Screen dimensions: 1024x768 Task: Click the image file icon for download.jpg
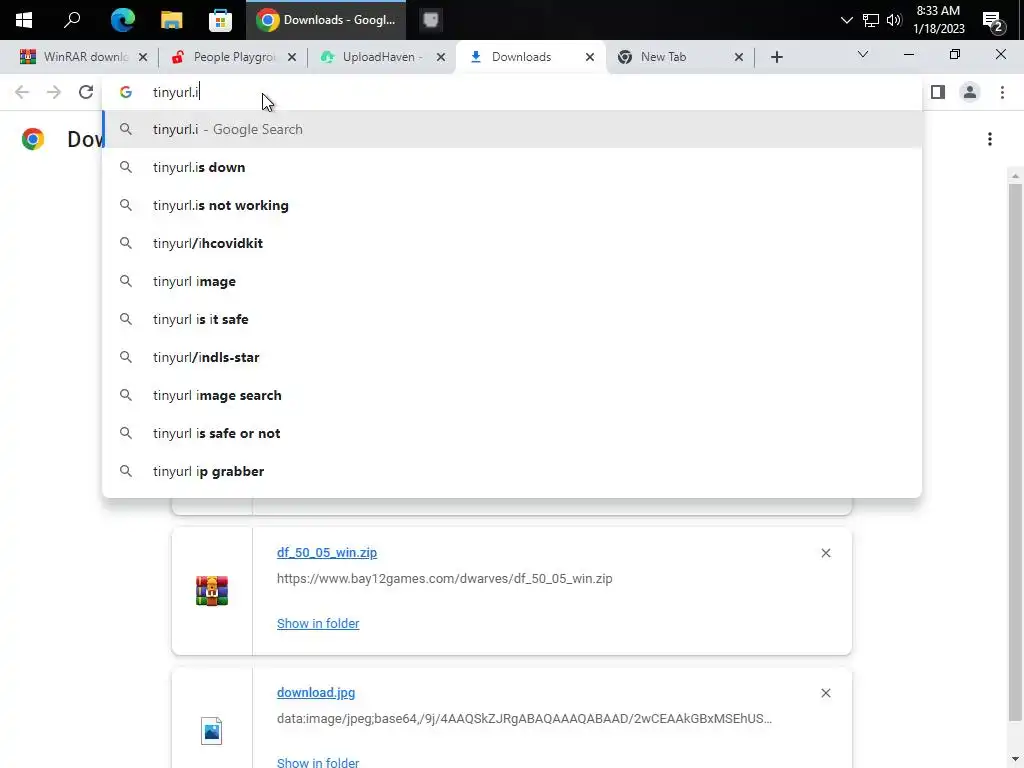(212, 731)
